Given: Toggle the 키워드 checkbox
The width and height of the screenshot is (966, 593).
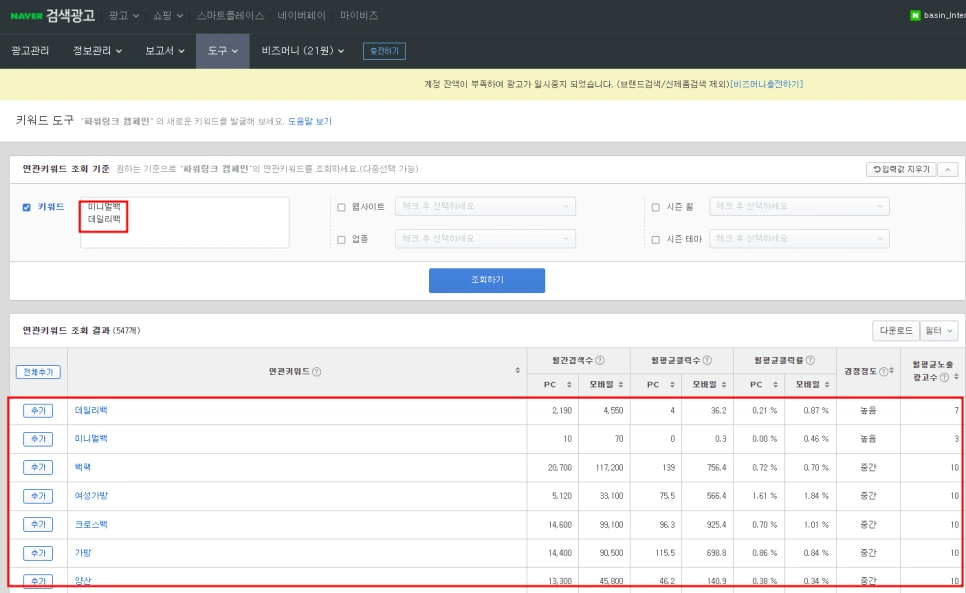Looking at the screenshot, I should 26,208.
